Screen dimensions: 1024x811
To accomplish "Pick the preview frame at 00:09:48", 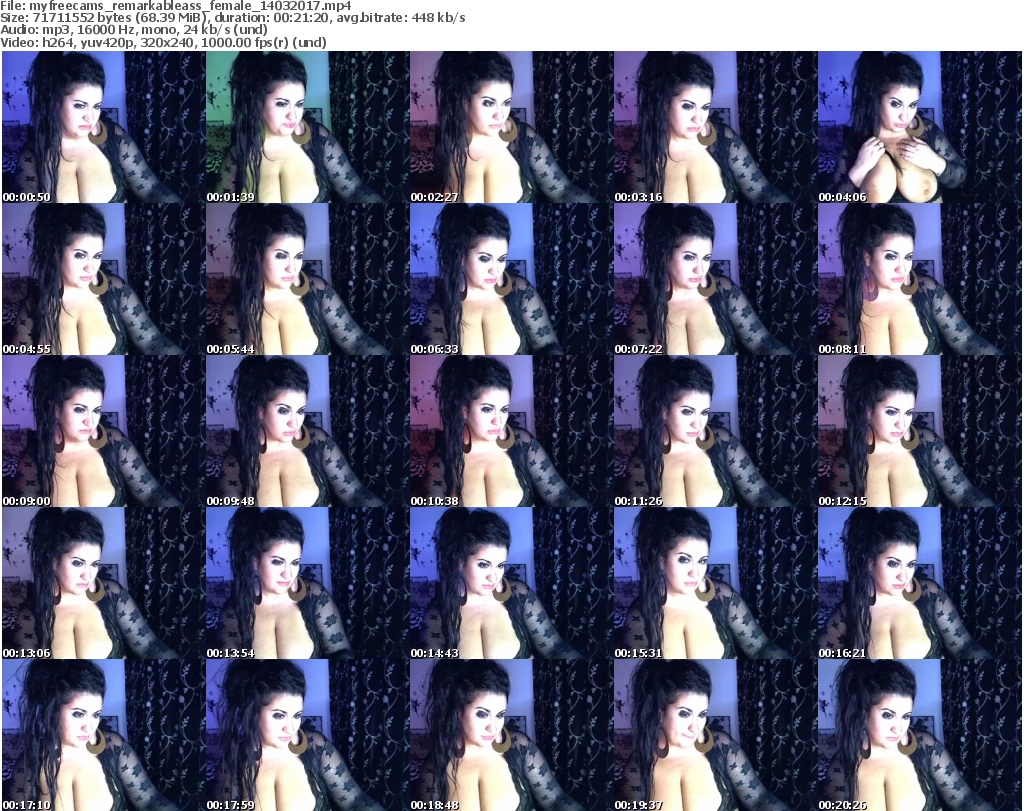I will 308,432.
